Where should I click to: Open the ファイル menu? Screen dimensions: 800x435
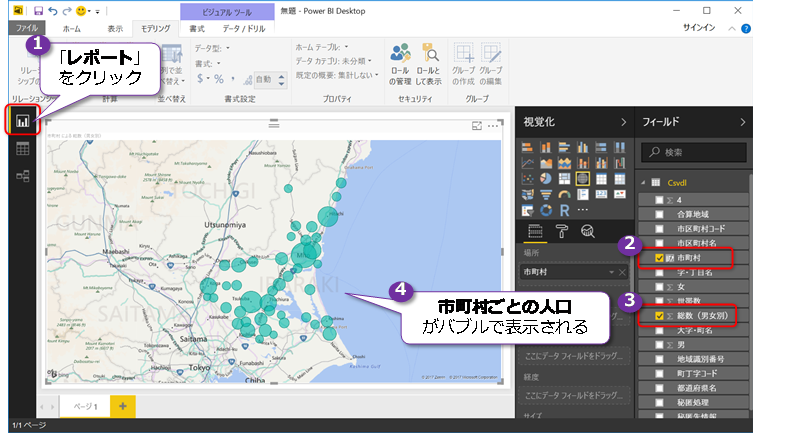tap(27, 28)
